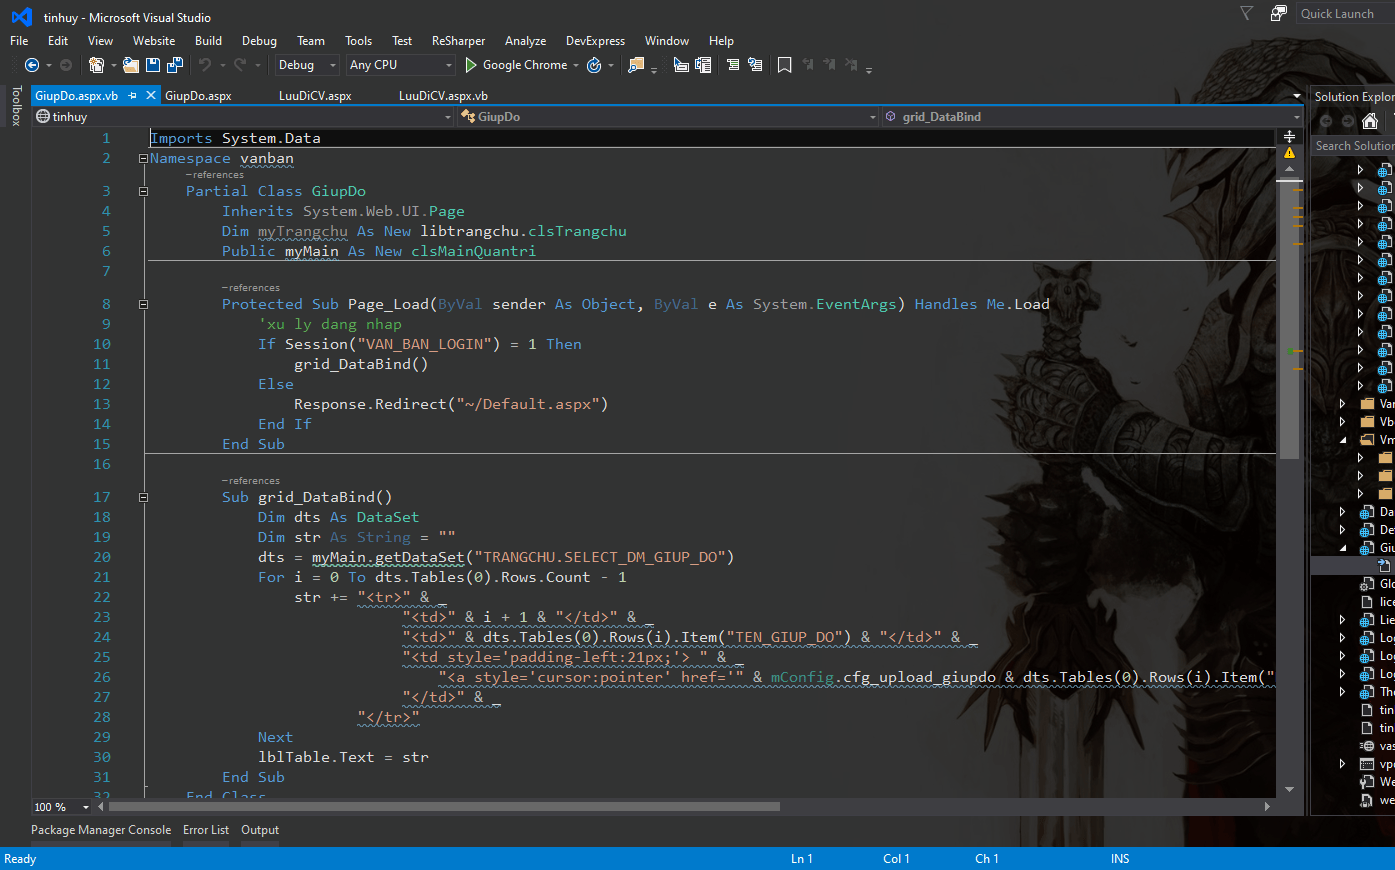This screenshot has height=870, width=1395.
Task: Click the Search Solution Explorer field
Action: pos(1354,146)
